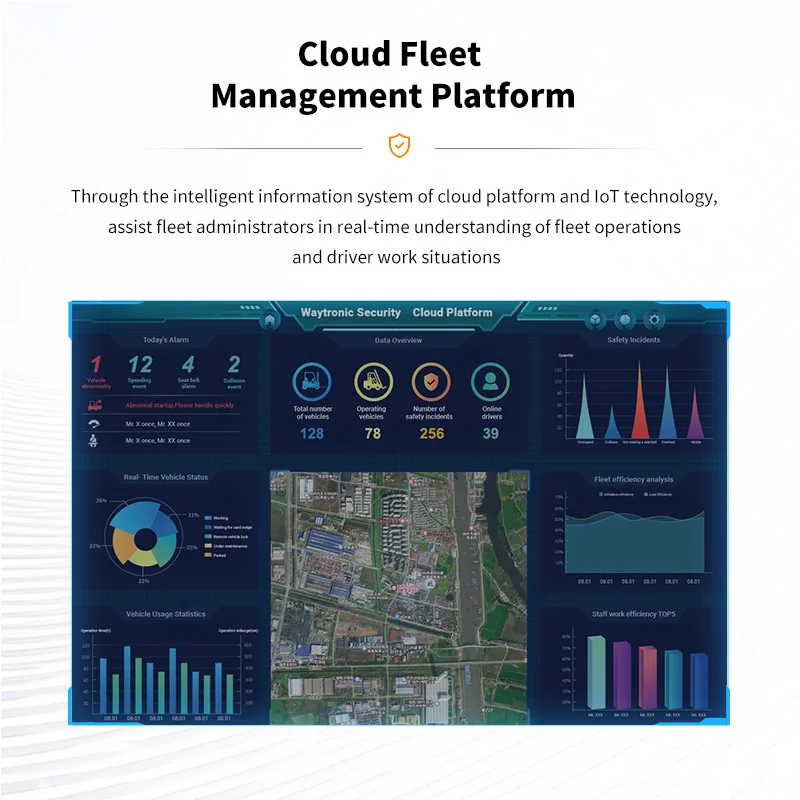Select the pie chart icon in header
The height and width of the screenshot is (800, 800).
click(x=624, y=320)
